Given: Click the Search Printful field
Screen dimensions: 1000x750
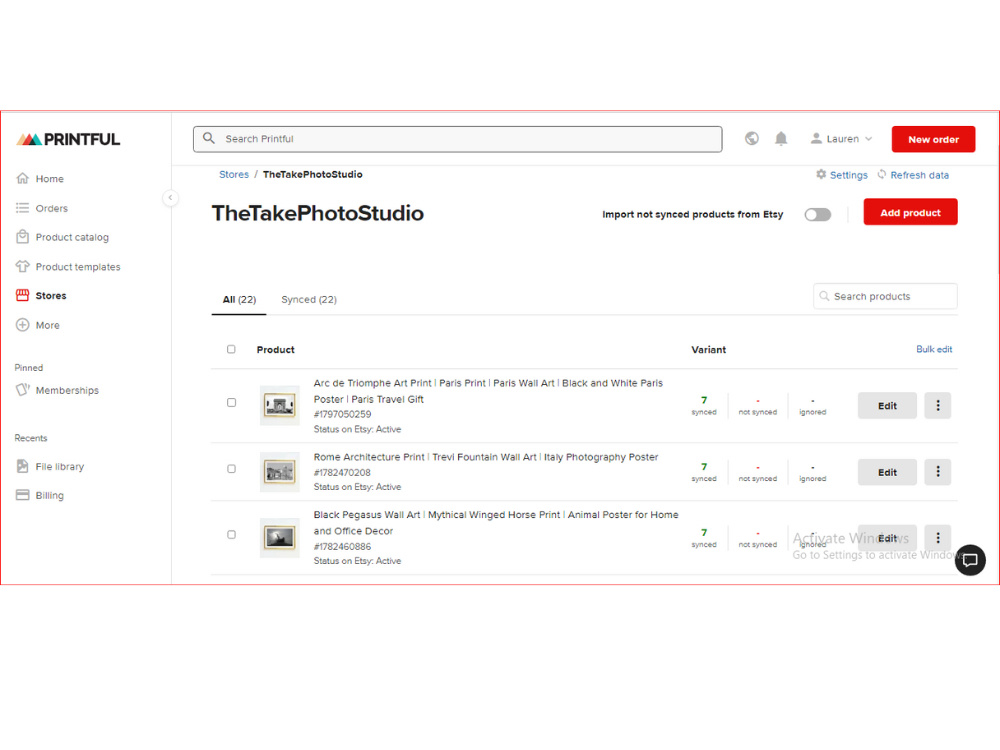Looking at the screenshot, I should point(457,139).
